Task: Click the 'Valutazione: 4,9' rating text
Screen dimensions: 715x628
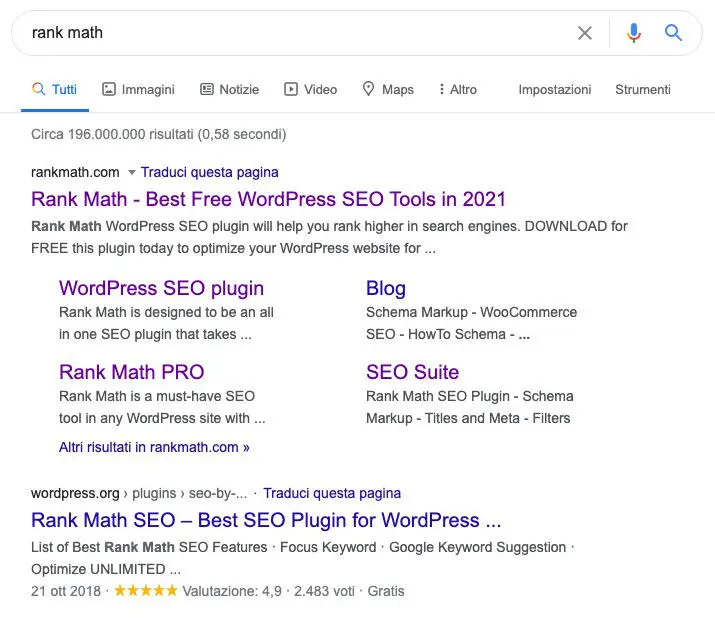Action: [232, 592]
